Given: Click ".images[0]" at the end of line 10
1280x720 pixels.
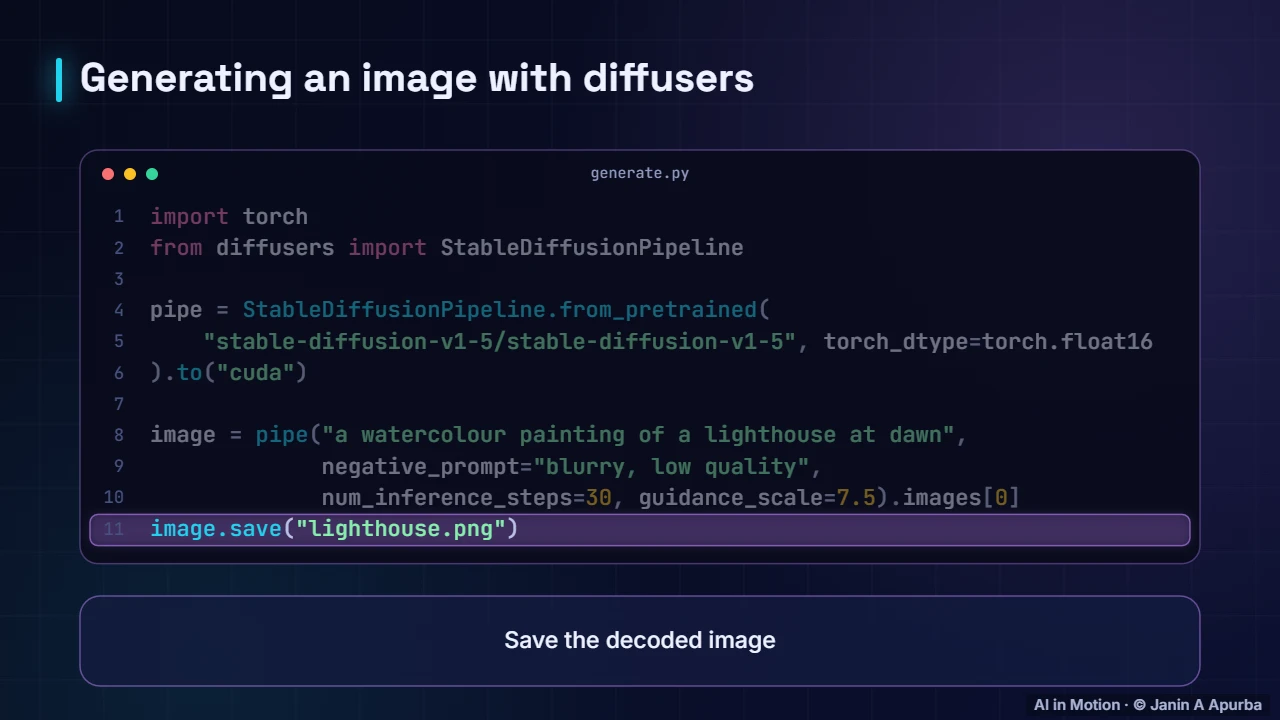Looking at the screenshot, I should point(955,497).
